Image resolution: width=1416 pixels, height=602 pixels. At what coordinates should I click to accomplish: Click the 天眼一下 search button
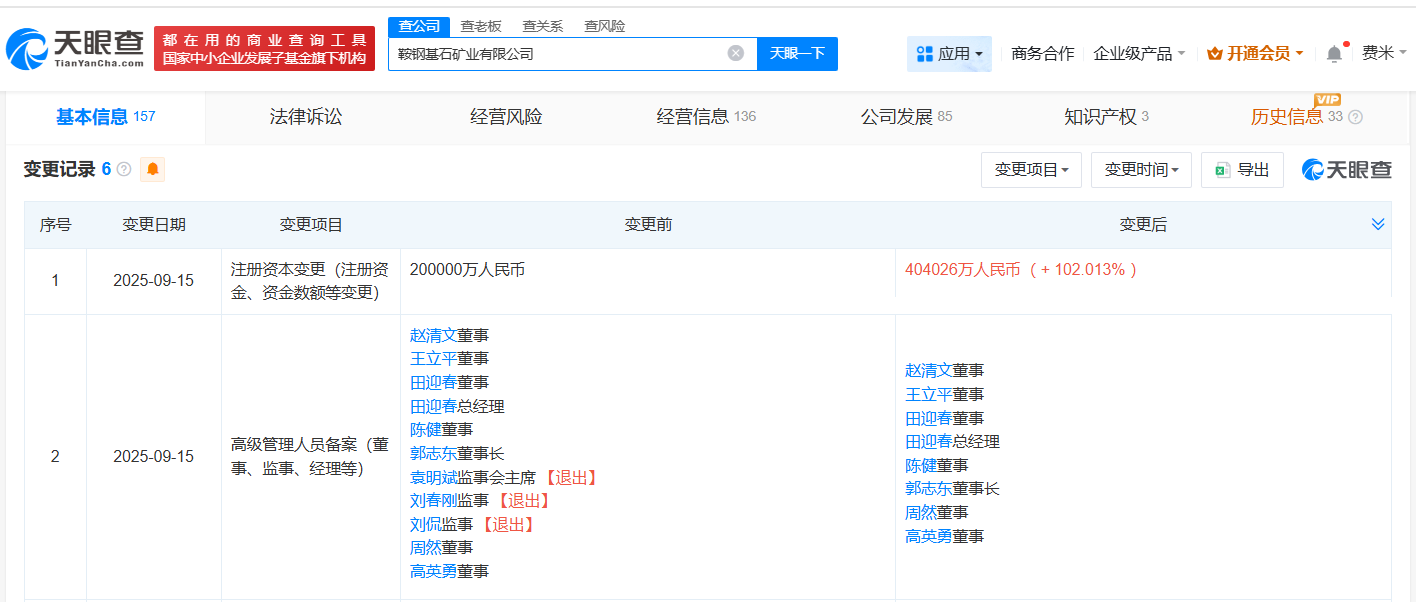(797, 53)
